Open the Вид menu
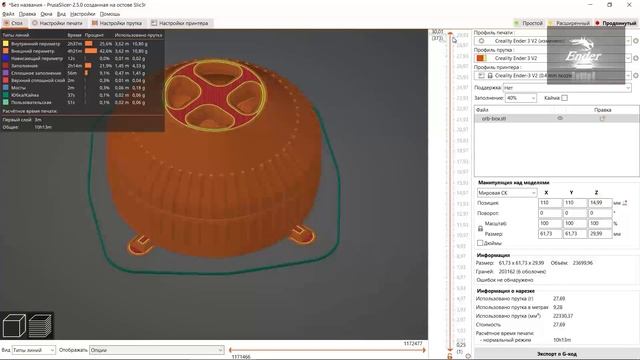 (x=61, y=14)
